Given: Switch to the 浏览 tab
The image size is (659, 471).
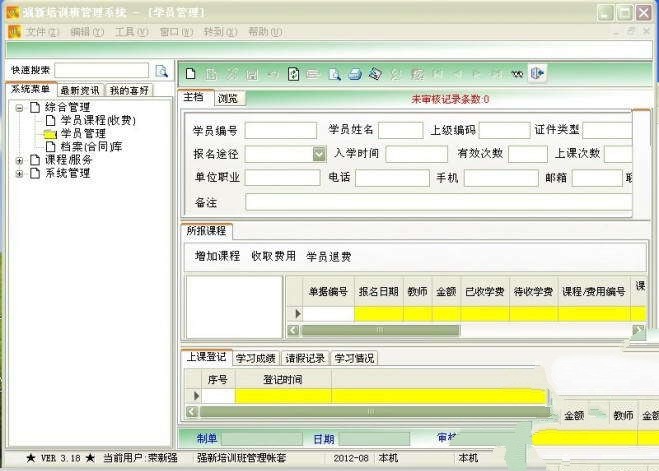Looking at the screenshot, I should point(228,99).
